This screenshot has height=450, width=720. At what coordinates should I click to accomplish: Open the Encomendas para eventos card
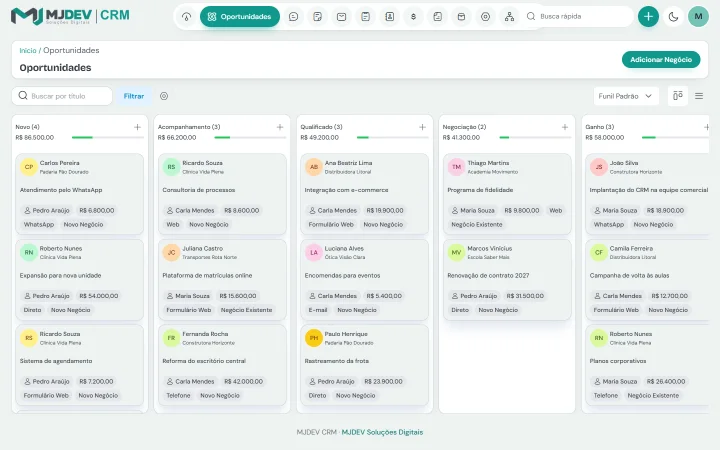point(365,280)
